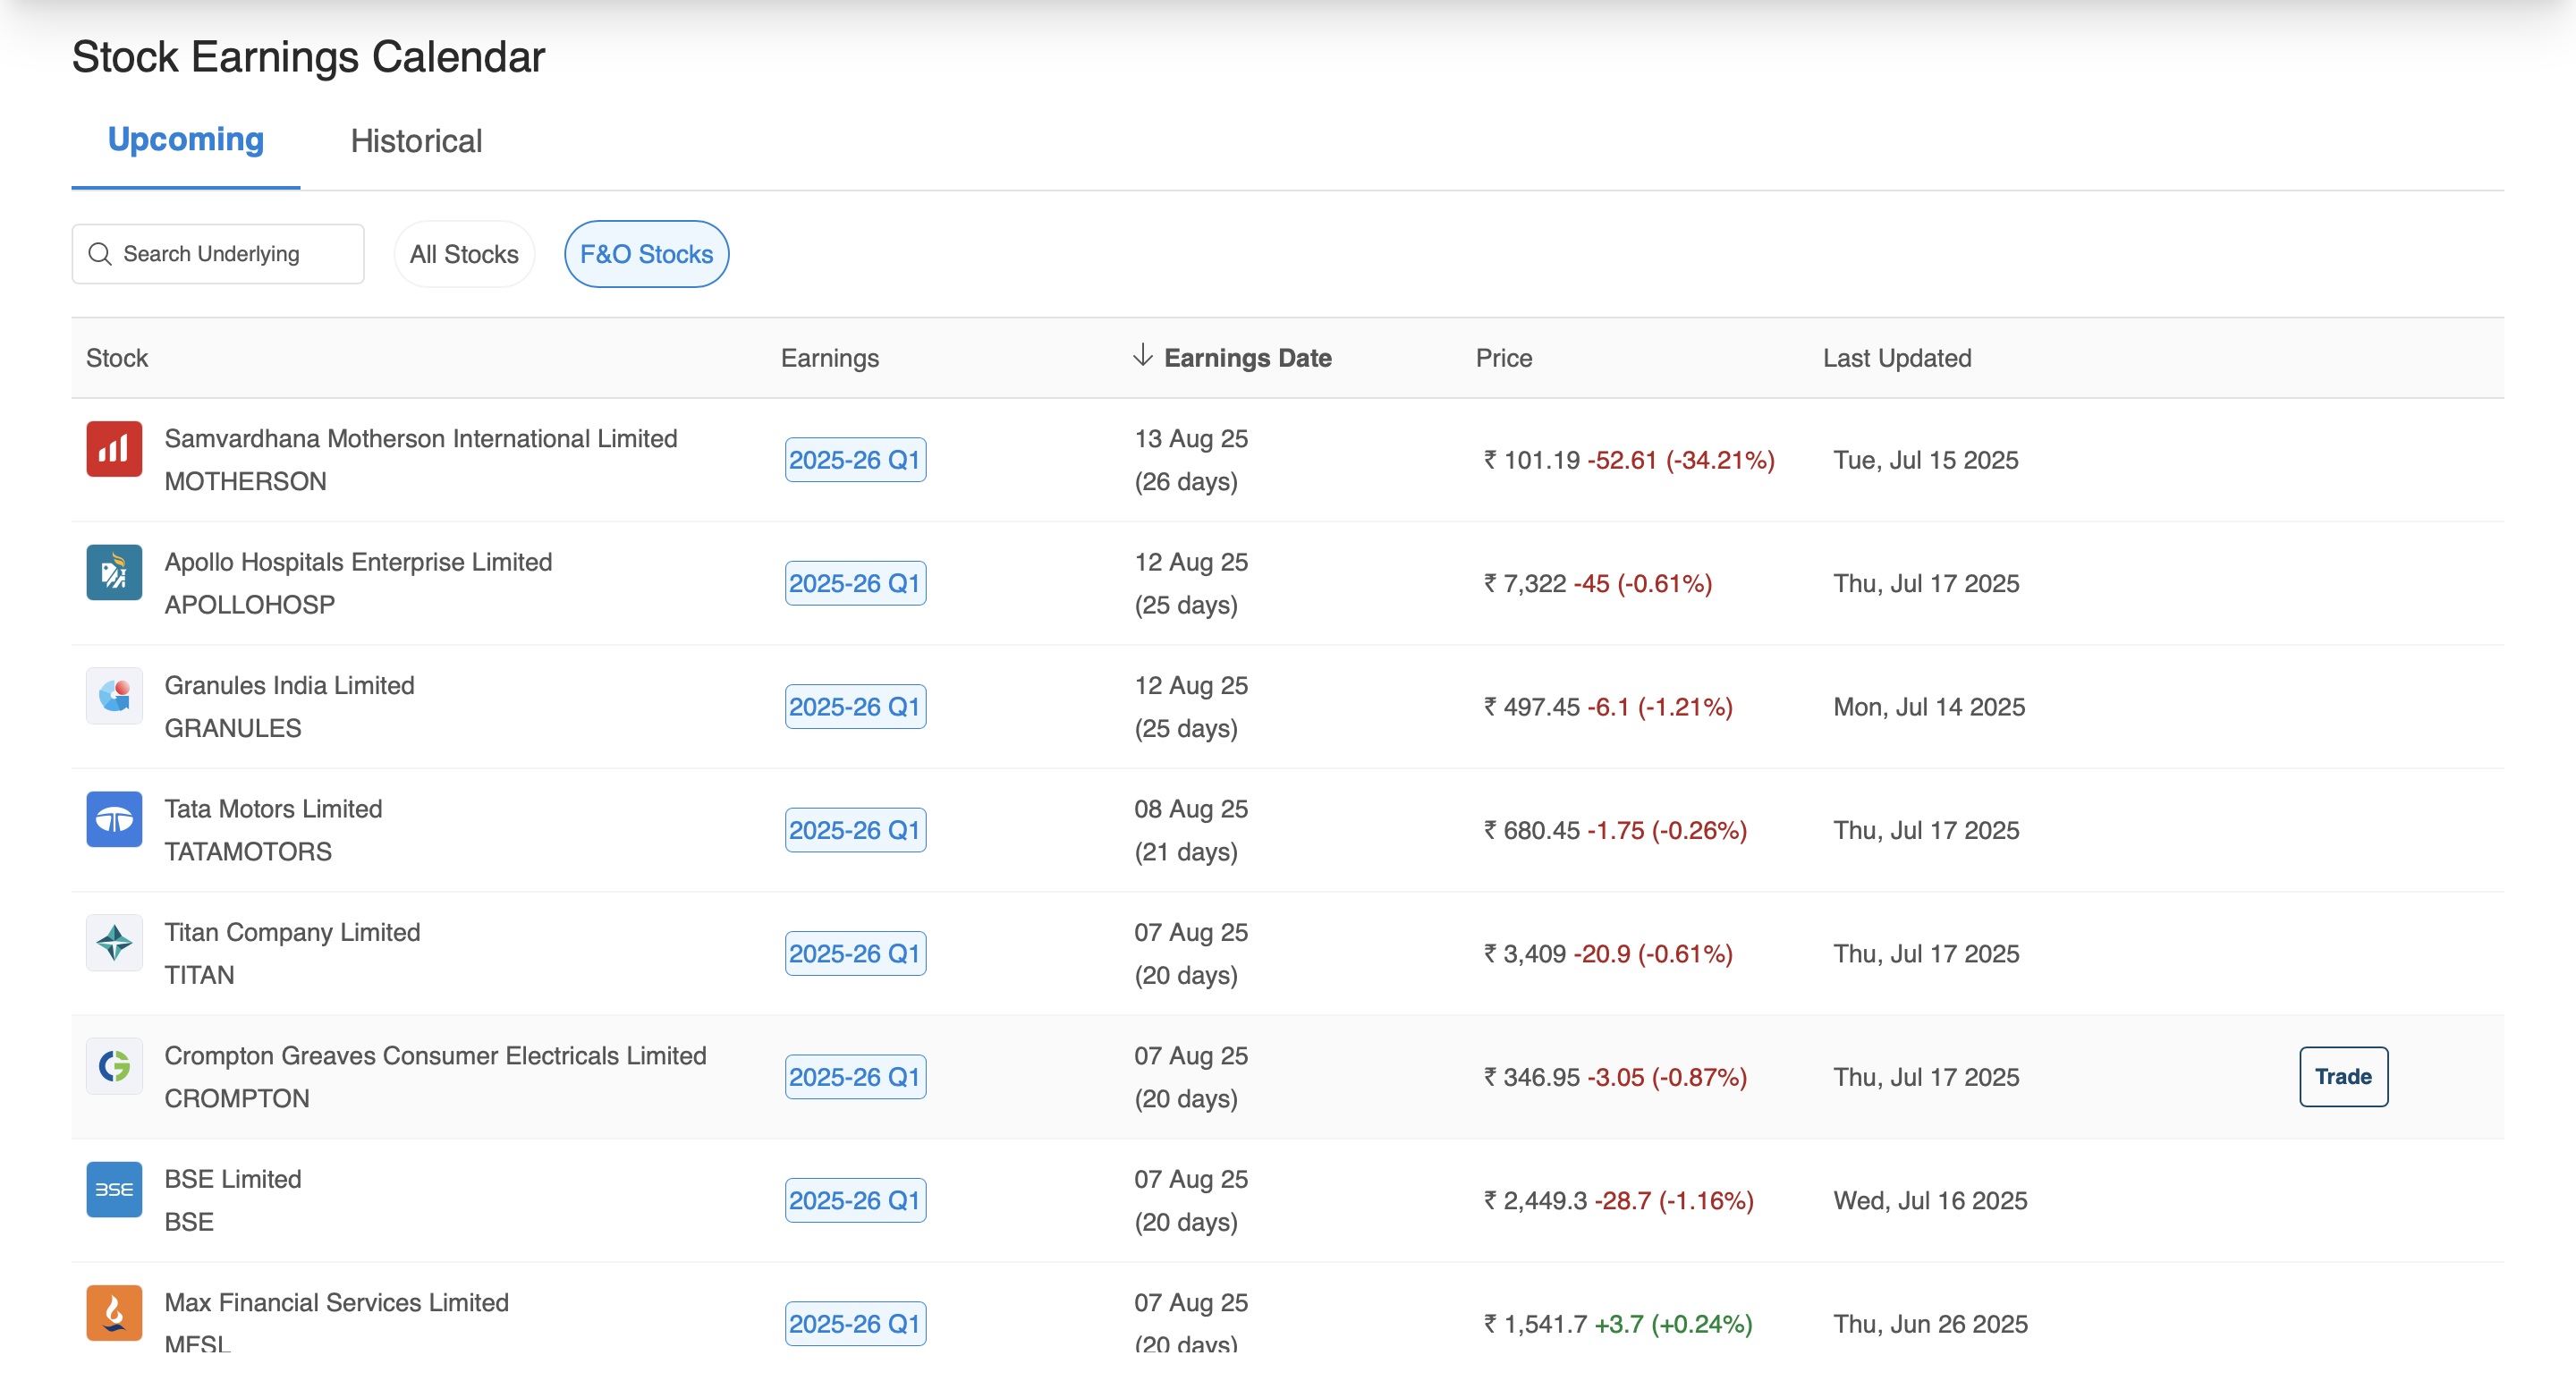
Task: Sort by the Earnings column header
Action: click(x=829, y=358)
